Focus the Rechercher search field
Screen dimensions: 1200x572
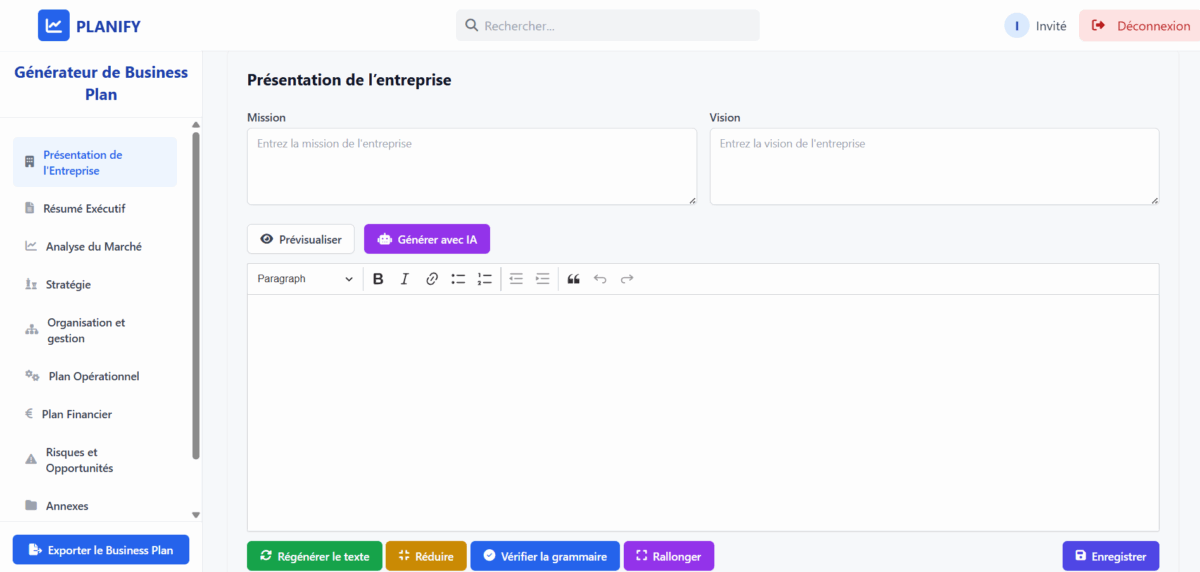[x=608, y=26]
